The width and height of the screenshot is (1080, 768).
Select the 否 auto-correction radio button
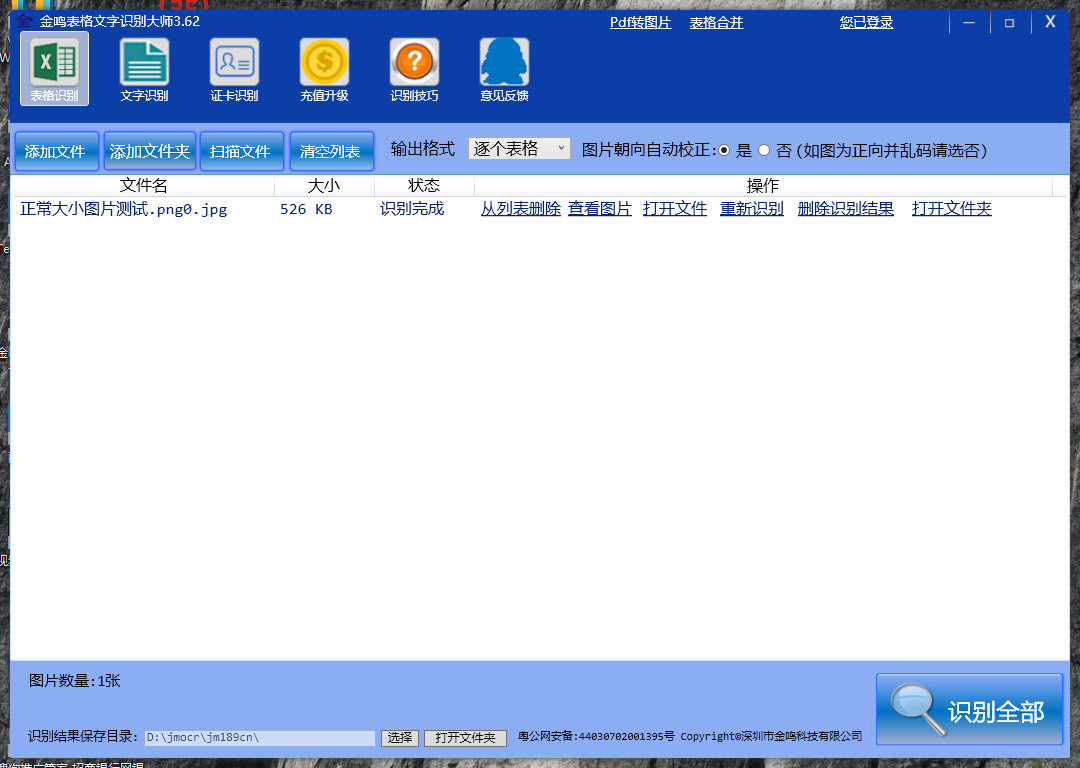click(764, 150)
